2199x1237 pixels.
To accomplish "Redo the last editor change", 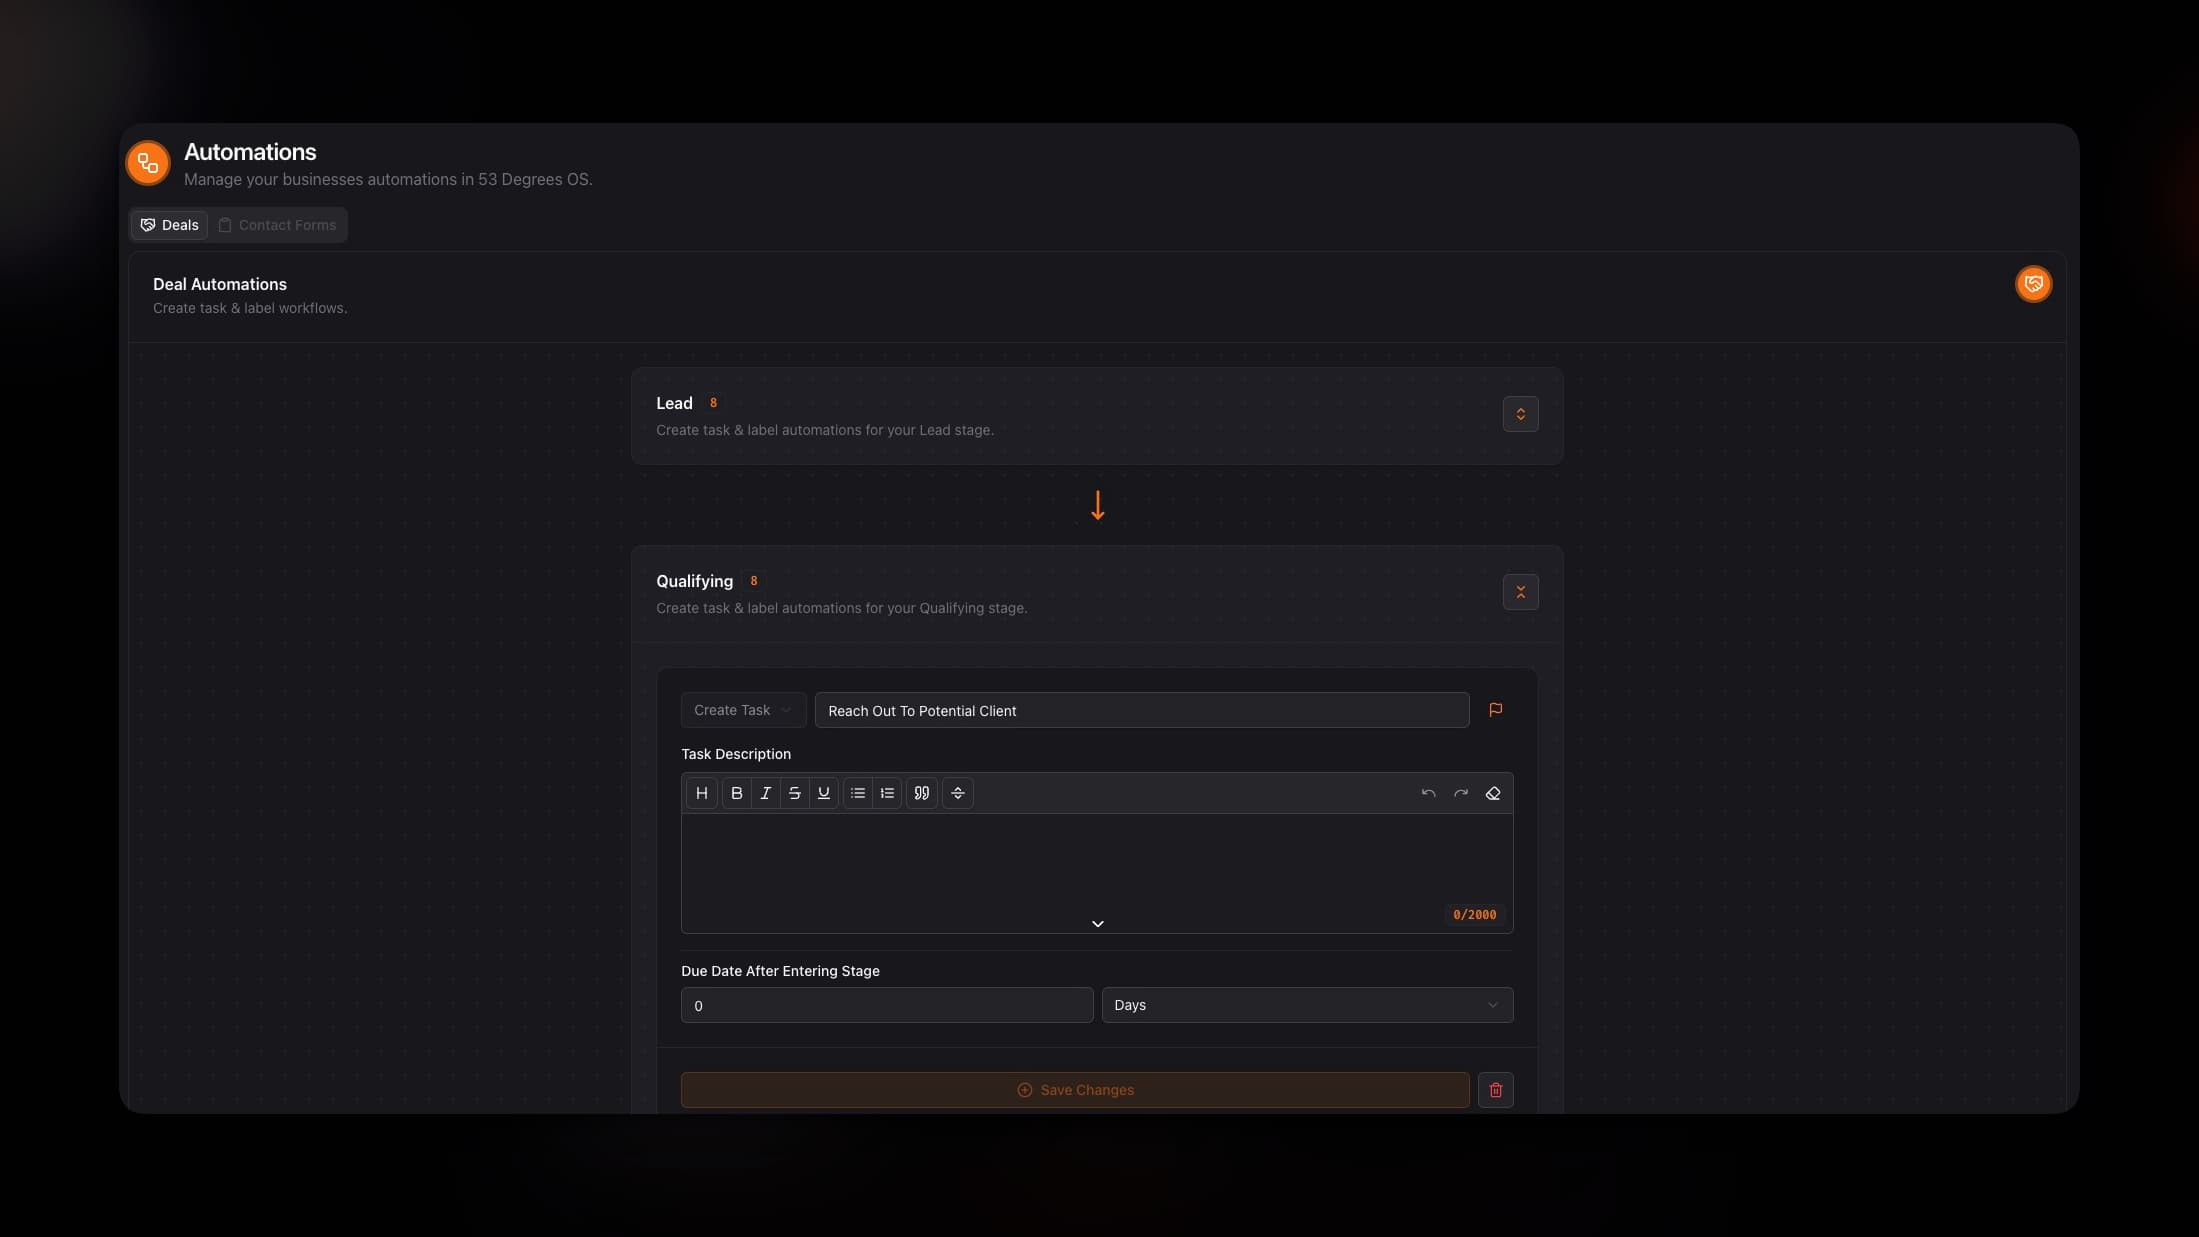I will pos(1461,793).
